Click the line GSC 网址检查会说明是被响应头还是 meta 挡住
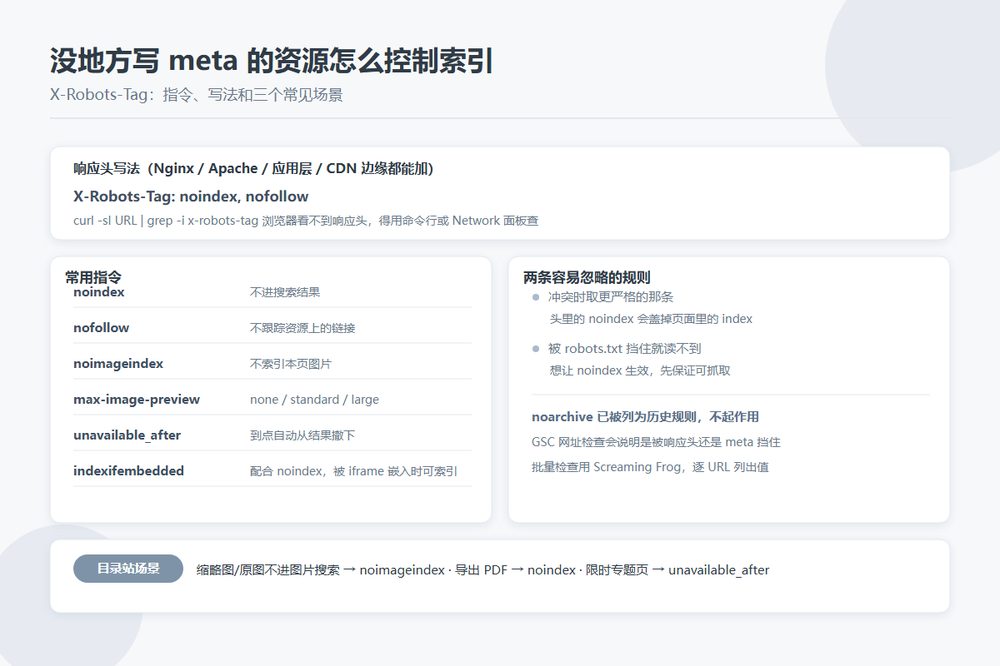The image size is (1000, 666). tap(656, 442)
